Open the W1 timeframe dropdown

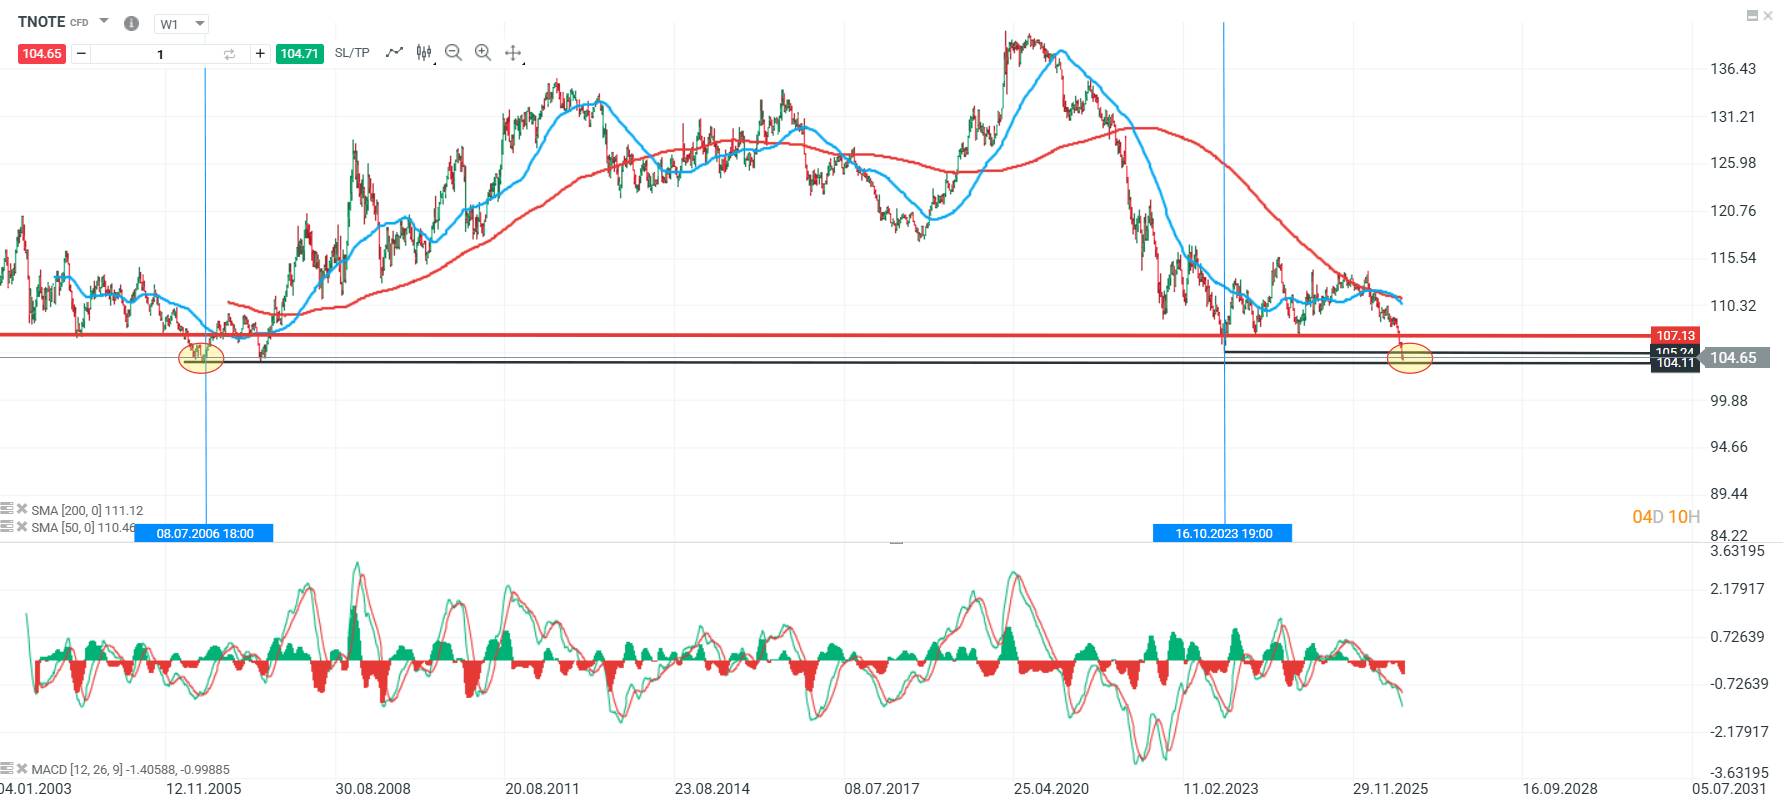pyautogui.click(x=182, y=24)
